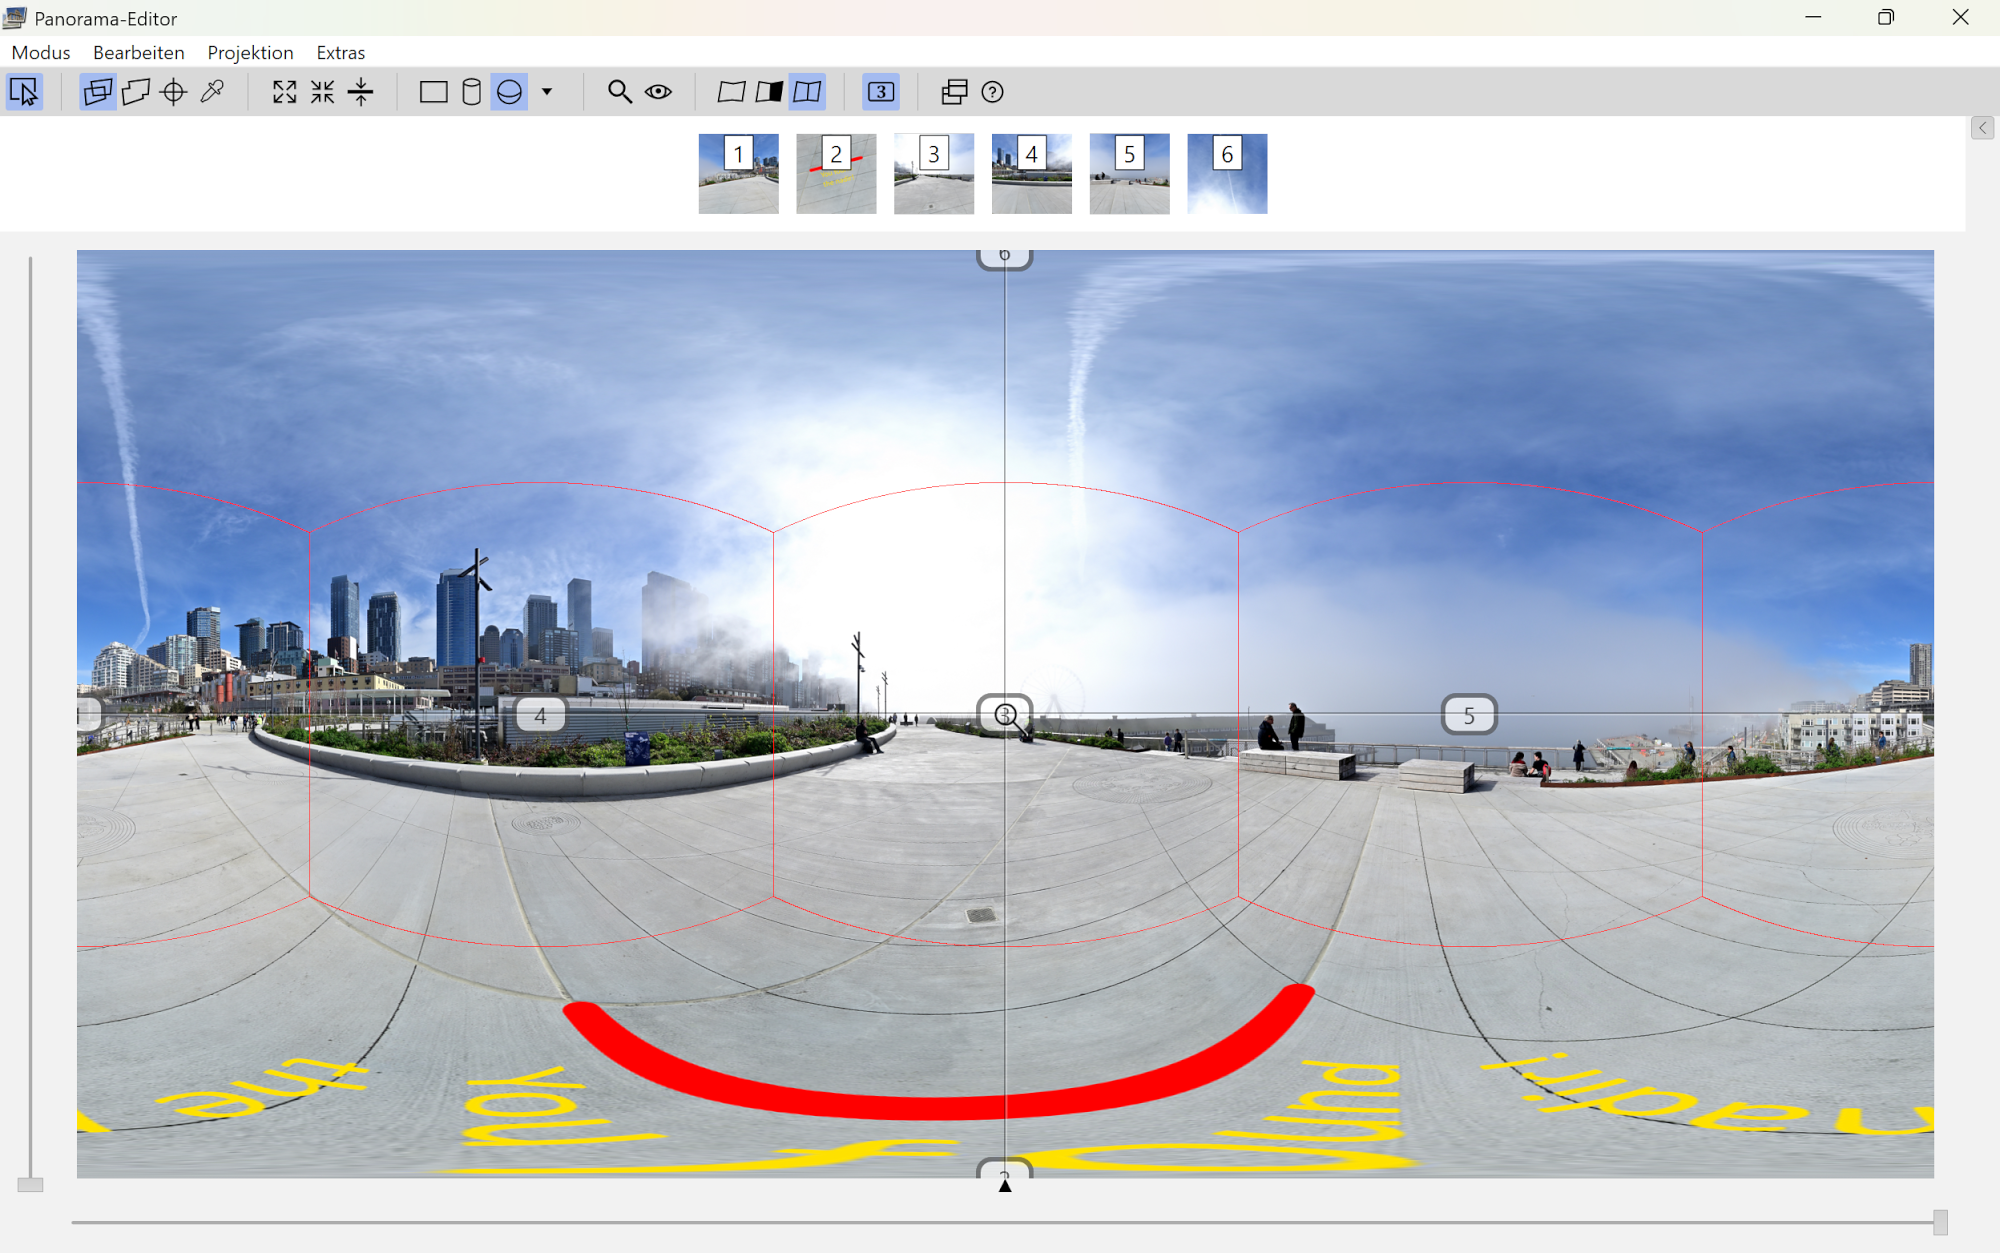2000x1253 pixels.
Task: Click the expand-to-fit arrows icon
Action: [284, 92]
